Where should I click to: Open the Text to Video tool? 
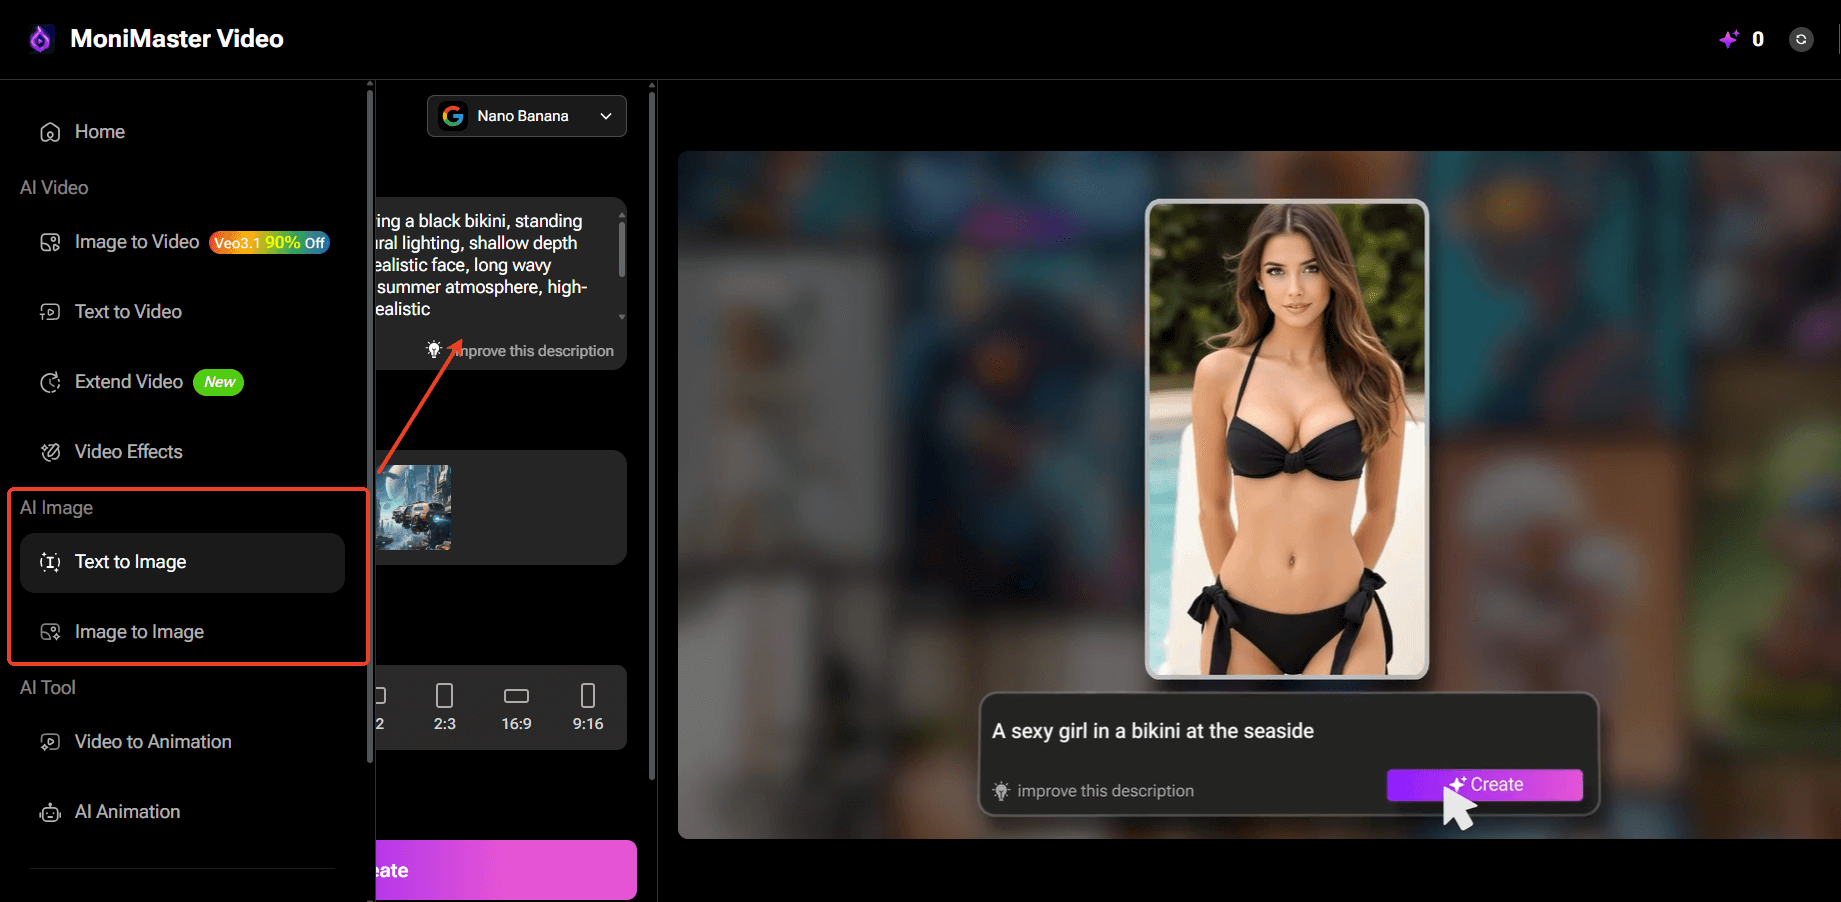[127, 311]
